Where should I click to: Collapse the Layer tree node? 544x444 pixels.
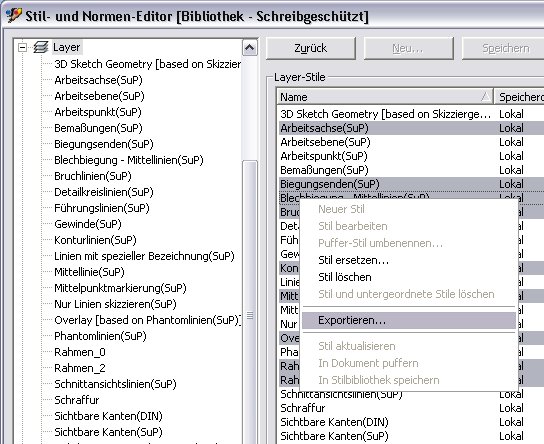[x=22, y=47]
